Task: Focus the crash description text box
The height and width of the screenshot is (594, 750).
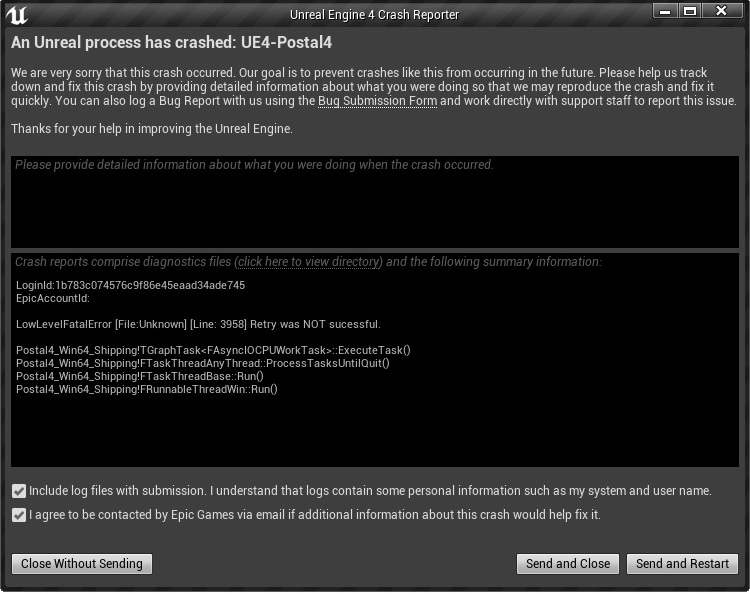Action: coord(375,202)
